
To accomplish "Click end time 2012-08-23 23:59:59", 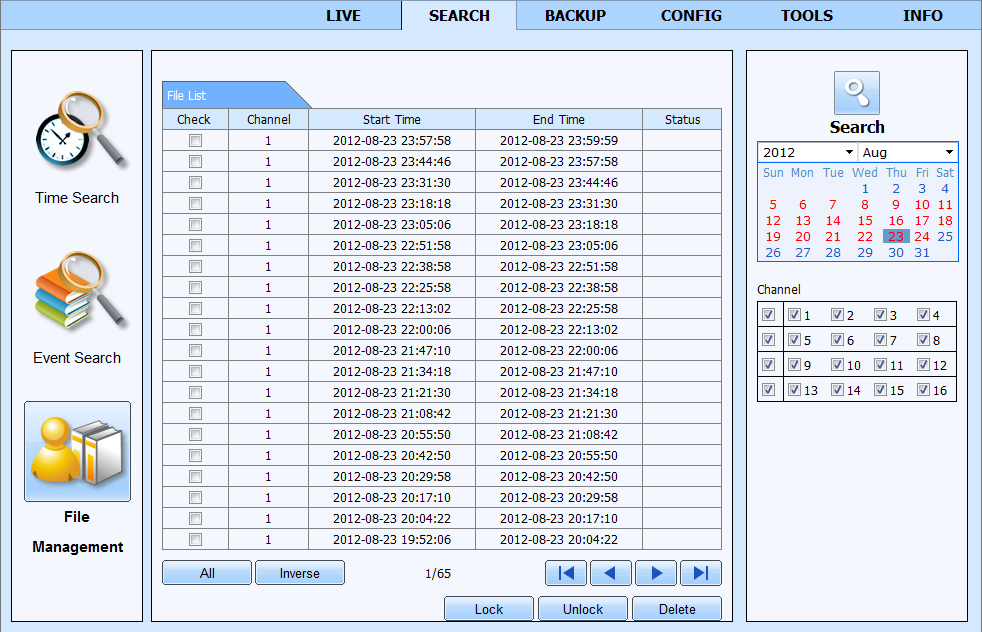I will coord(559,141).
